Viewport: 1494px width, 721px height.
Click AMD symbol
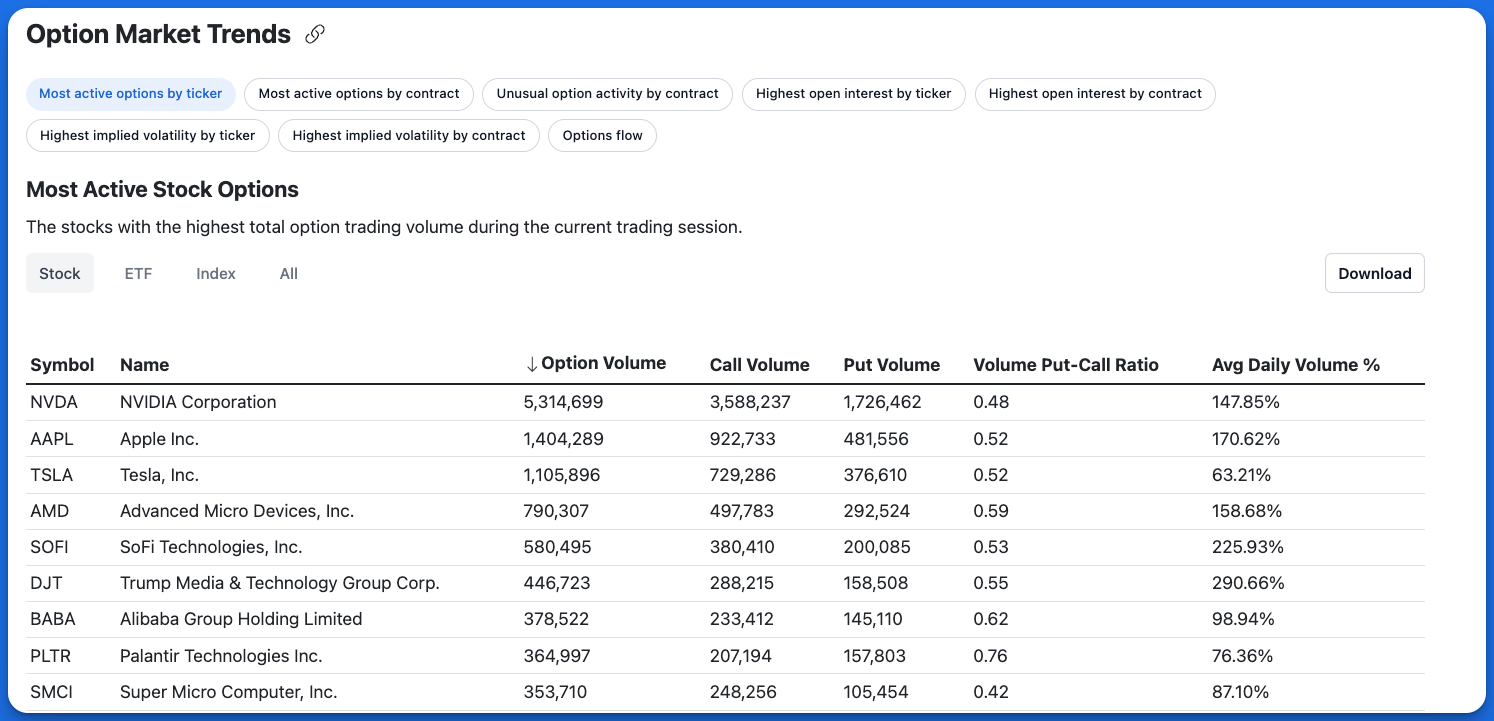pos(50,511)
